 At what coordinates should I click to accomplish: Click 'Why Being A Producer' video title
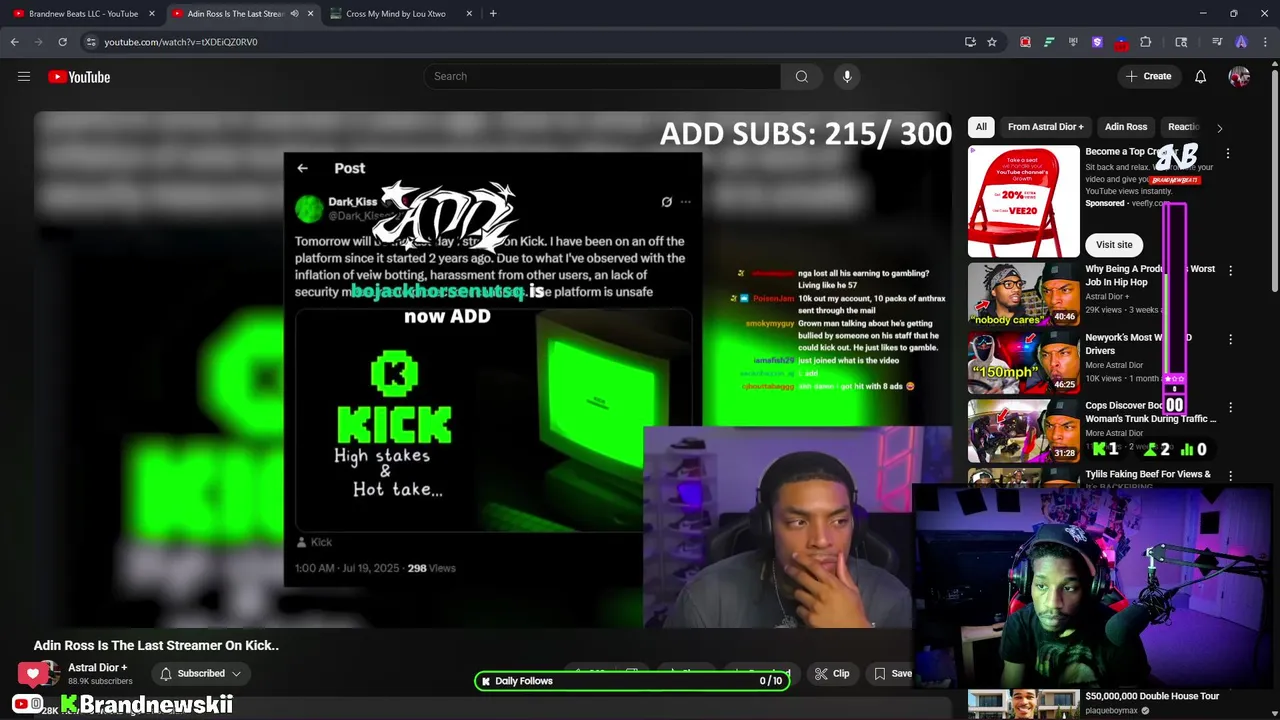[x=1150, y=275]
